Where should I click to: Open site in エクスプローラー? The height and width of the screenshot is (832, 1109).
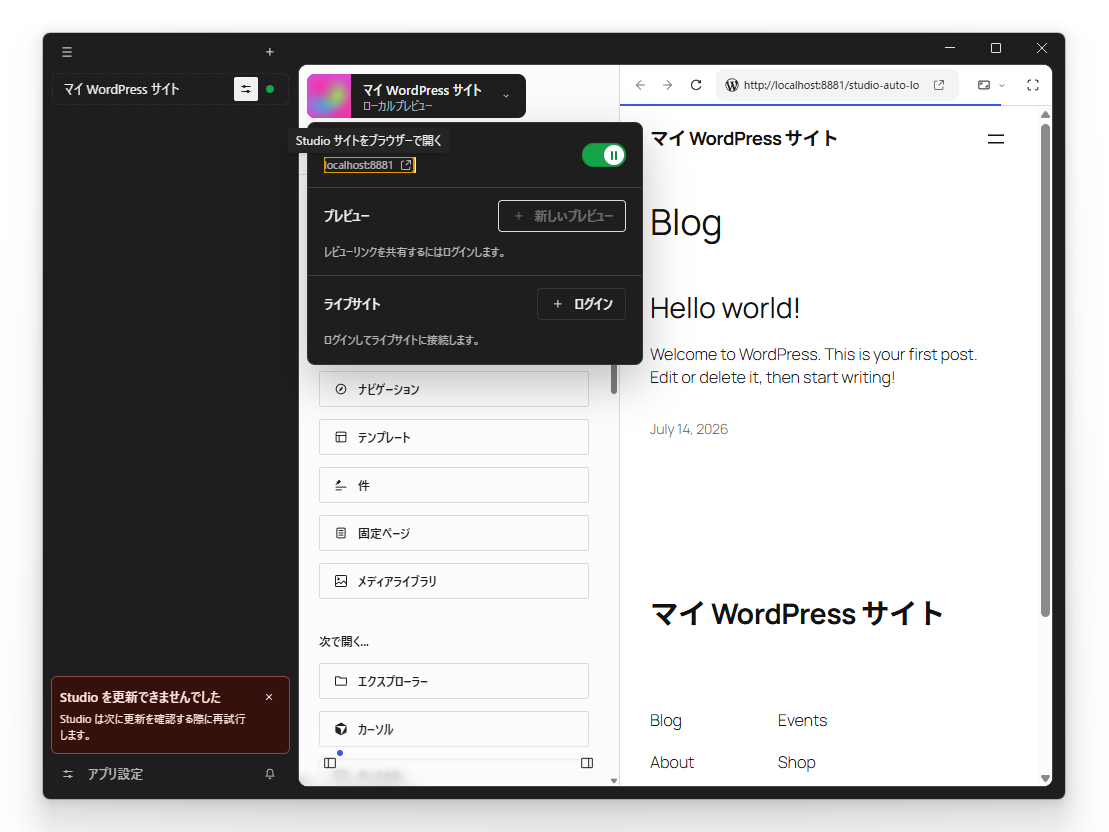tap(453, 681)
